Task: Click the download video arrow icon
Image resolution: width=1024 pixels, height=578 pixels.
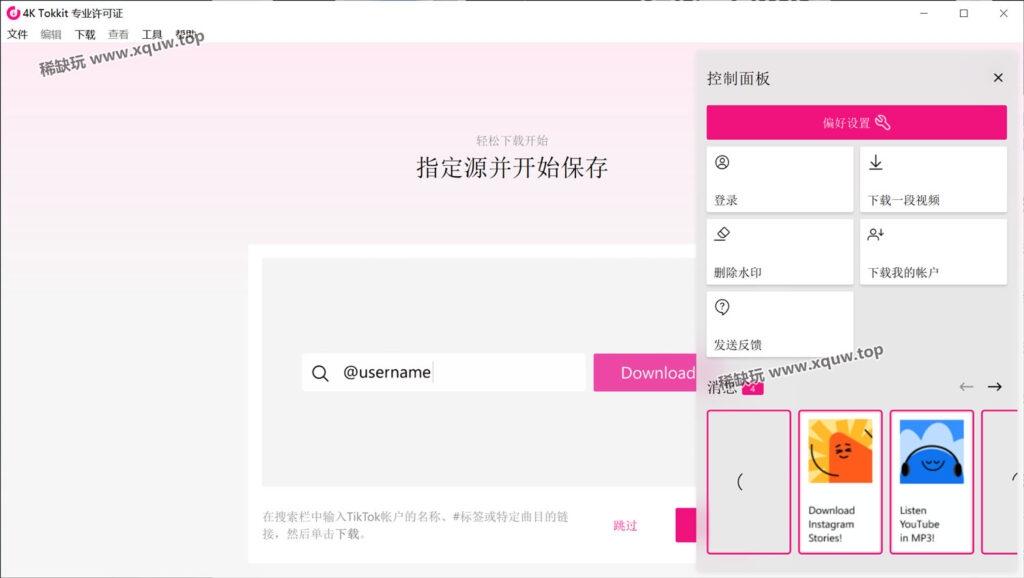Action: click(x=876, y=163)
